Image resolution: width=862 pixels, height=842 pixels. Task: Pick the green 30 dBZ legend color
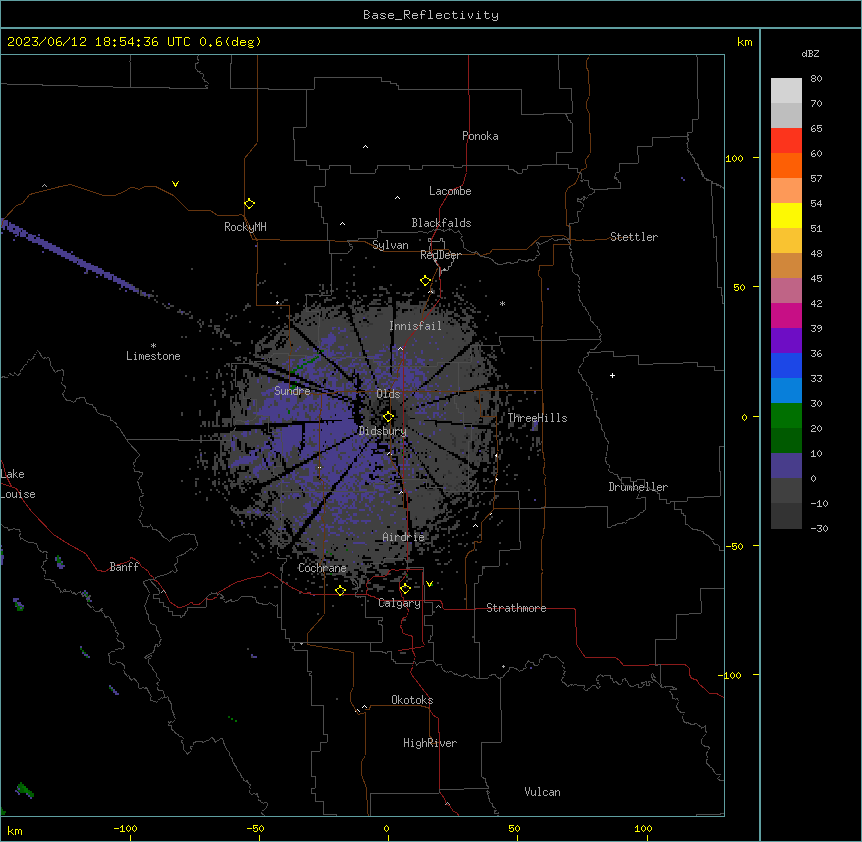click(786, 416)
